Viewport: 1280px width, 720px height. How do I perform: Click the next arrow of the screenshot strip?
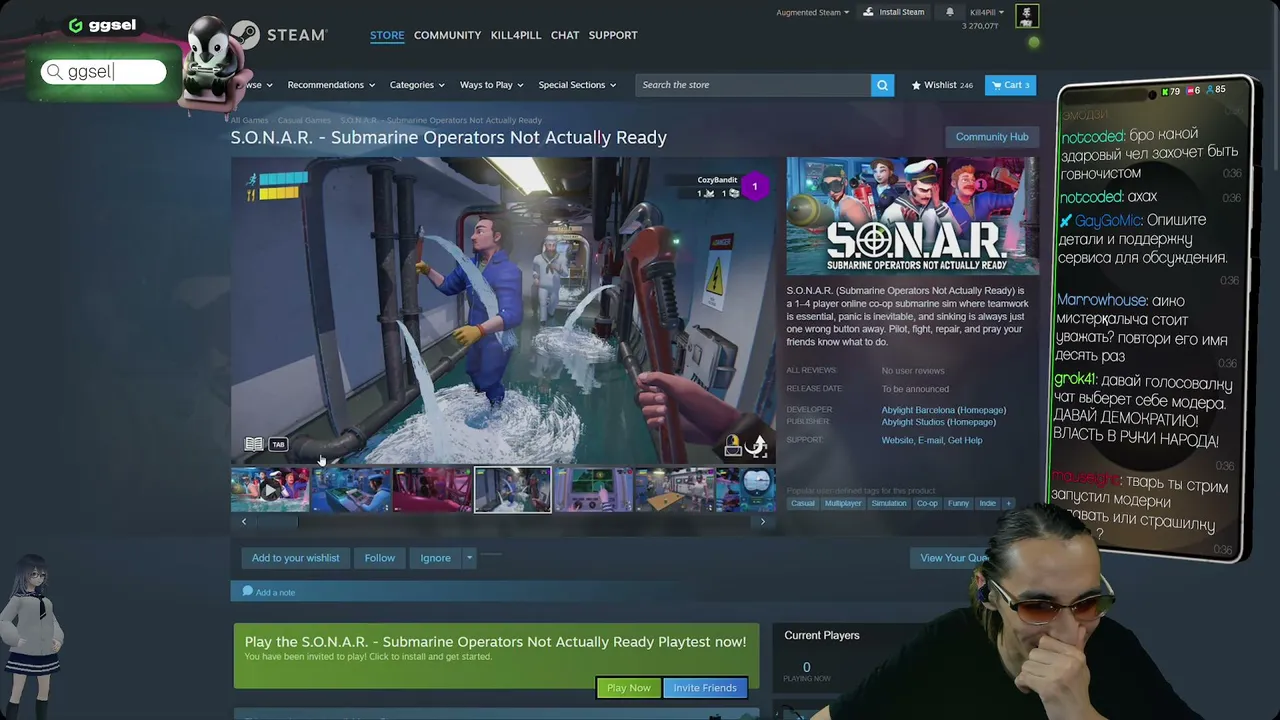tap(762, 521)
